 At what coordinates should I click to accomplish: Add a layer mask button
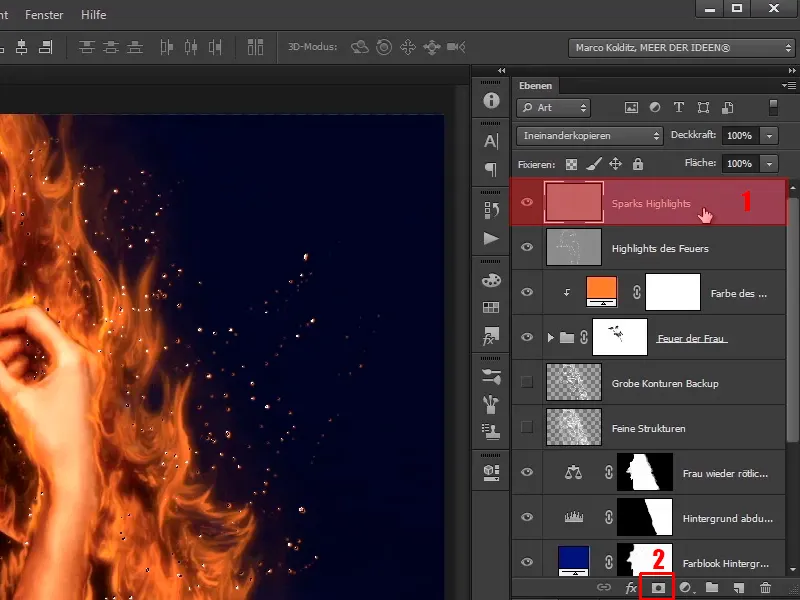pyautogui.click(x=658, y=588)
